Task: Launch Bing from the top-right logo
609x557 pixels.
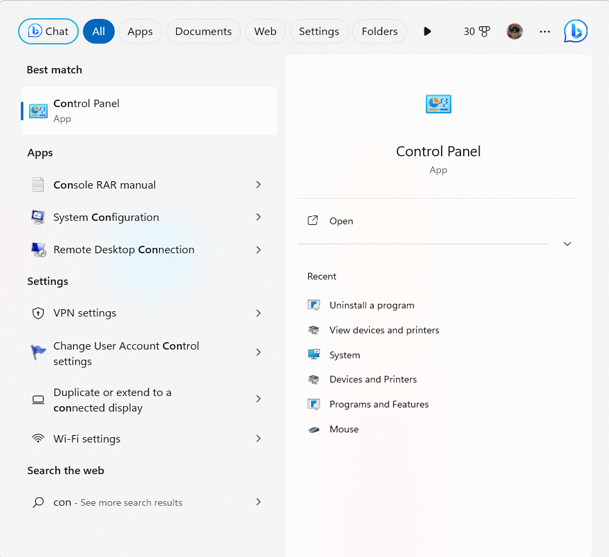Action: coord(576,31)
